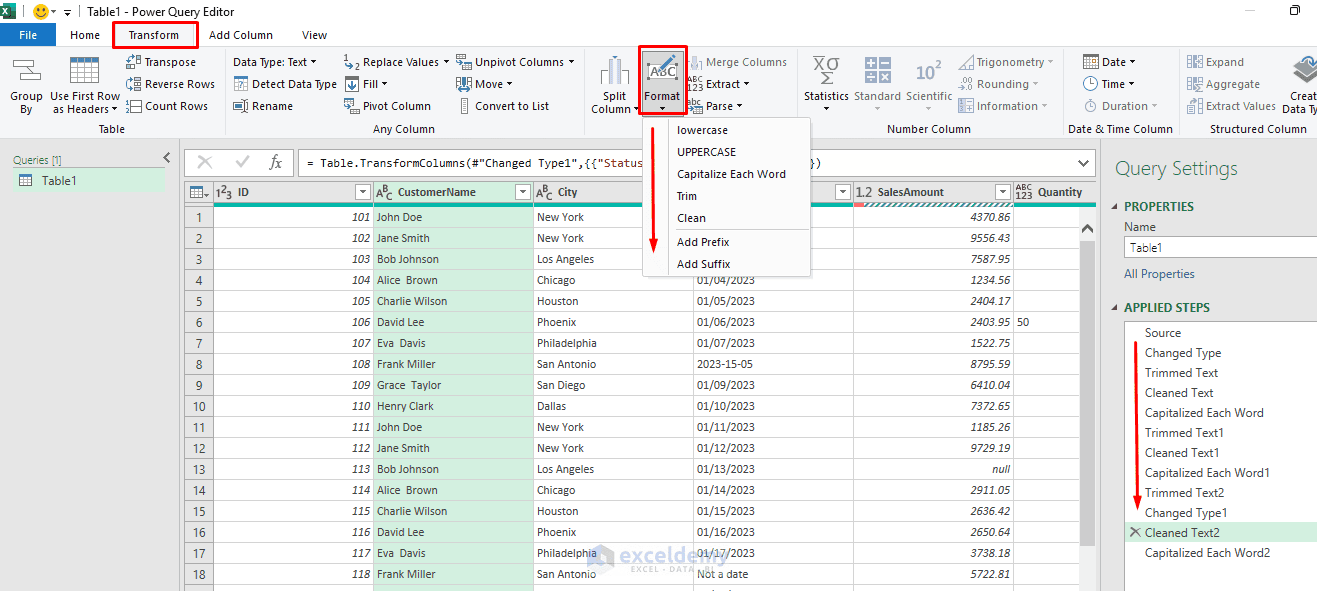
Task: Click the Statistics icon
Action: [826, 71]
